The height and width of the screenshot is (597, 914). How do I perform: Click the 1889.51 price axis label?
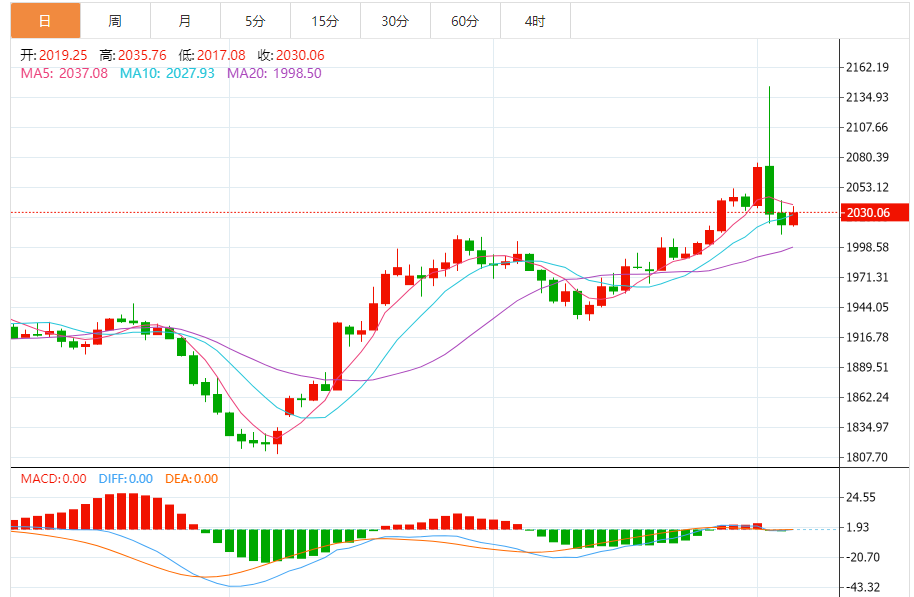click(x=867, y=367)
